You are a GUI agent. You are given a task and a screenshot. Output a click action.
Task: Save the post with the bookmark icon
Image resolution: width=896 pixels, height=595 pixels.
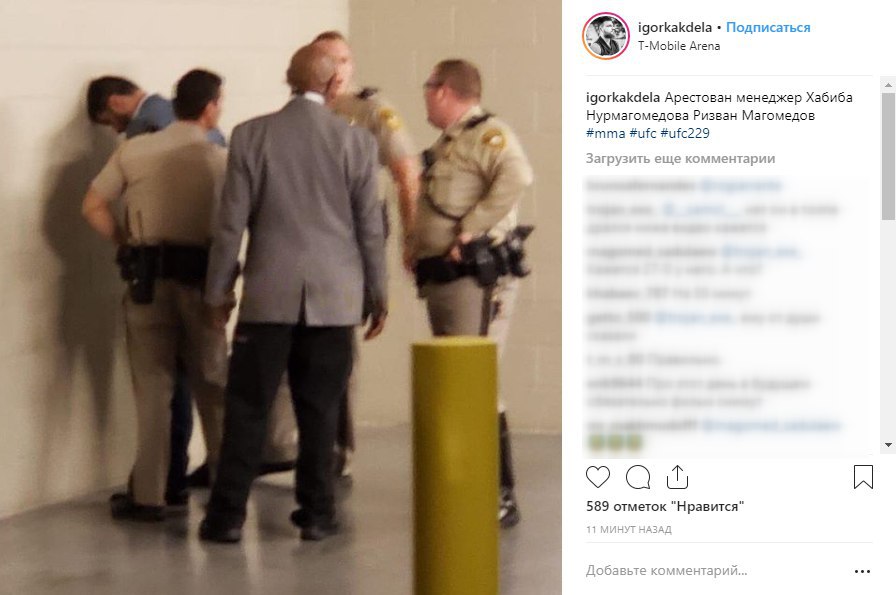[x=863, y=477]
